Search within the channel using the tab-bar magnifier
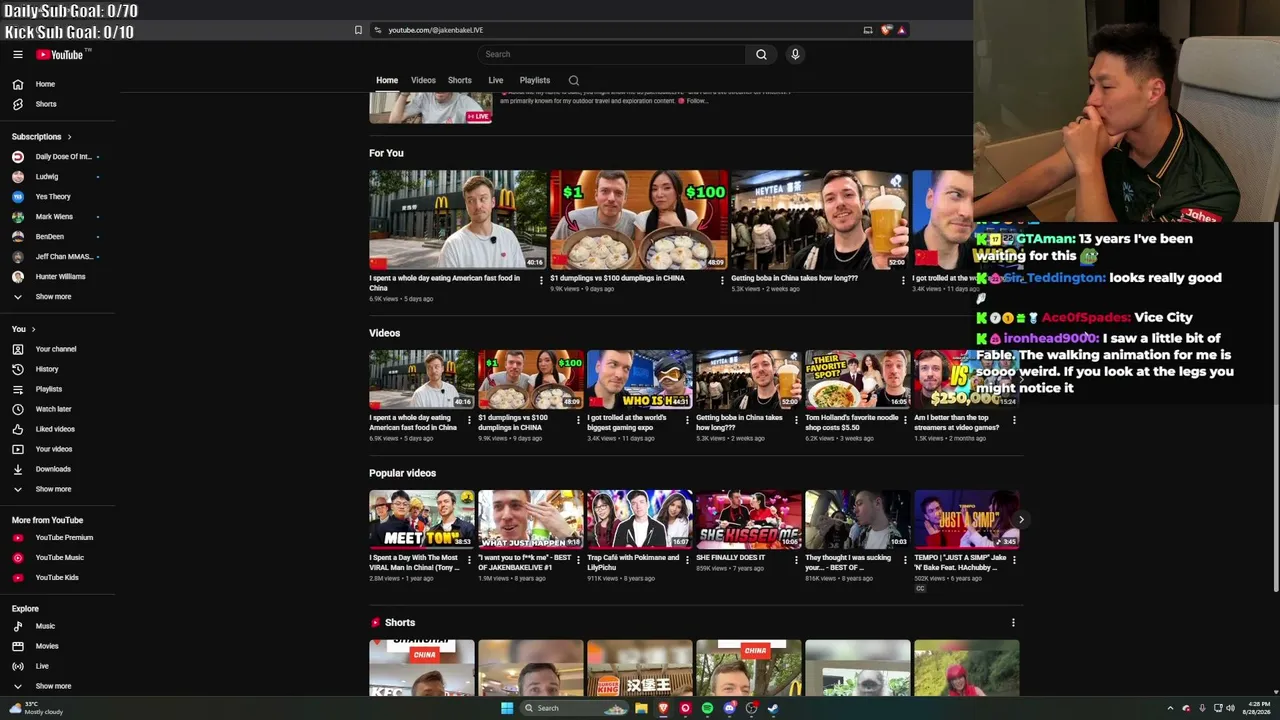The width and height of the screenshot is (1280, 720). click(x=573, y=80)
